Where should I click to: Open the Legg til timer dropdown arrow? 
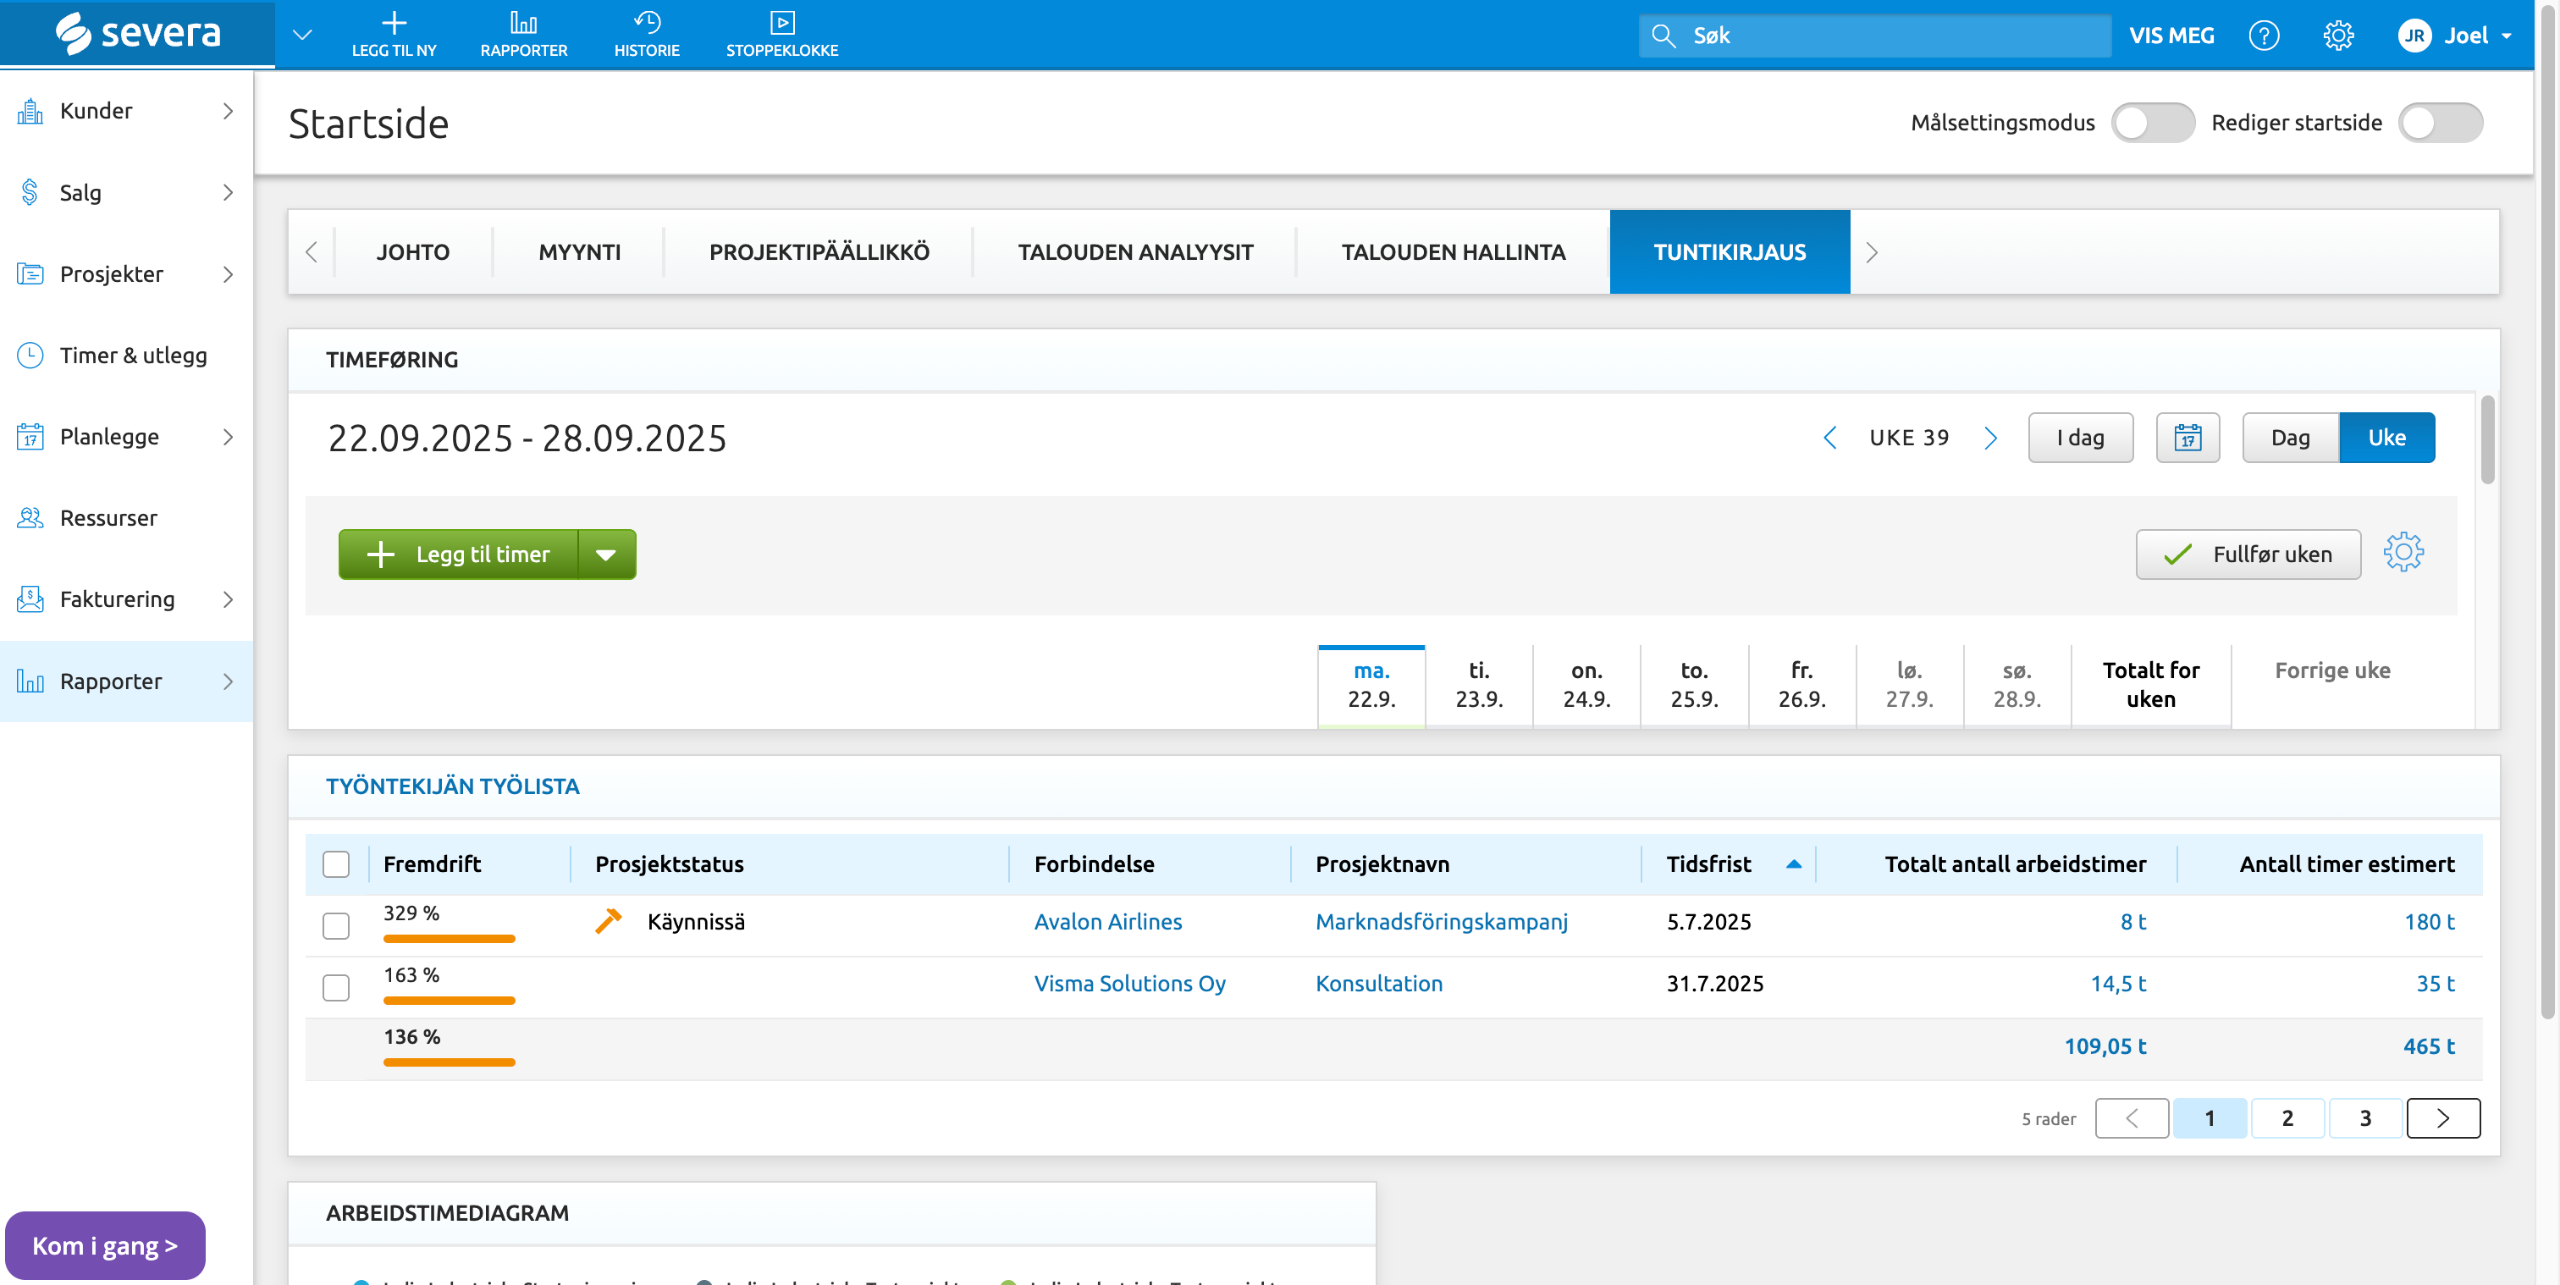point(606,555)
